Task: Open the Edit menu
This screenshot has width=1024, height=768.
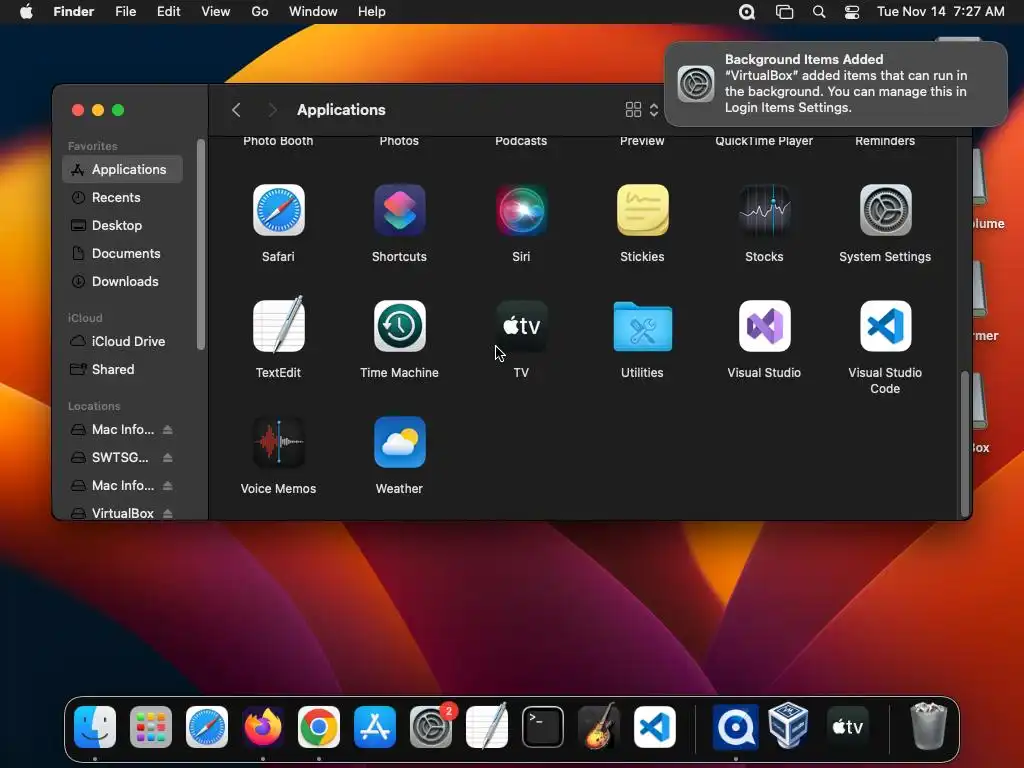Action: click(168, 12)
